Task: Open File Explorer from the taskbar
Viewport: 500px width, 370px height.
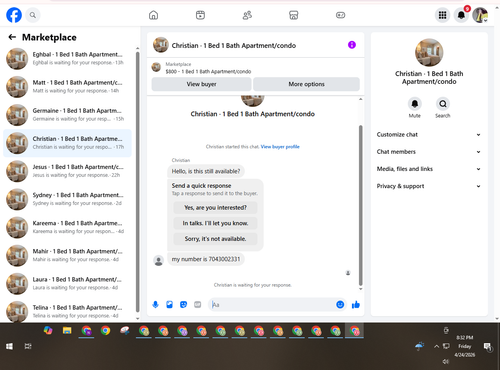Action: click(x=67, y=331)
